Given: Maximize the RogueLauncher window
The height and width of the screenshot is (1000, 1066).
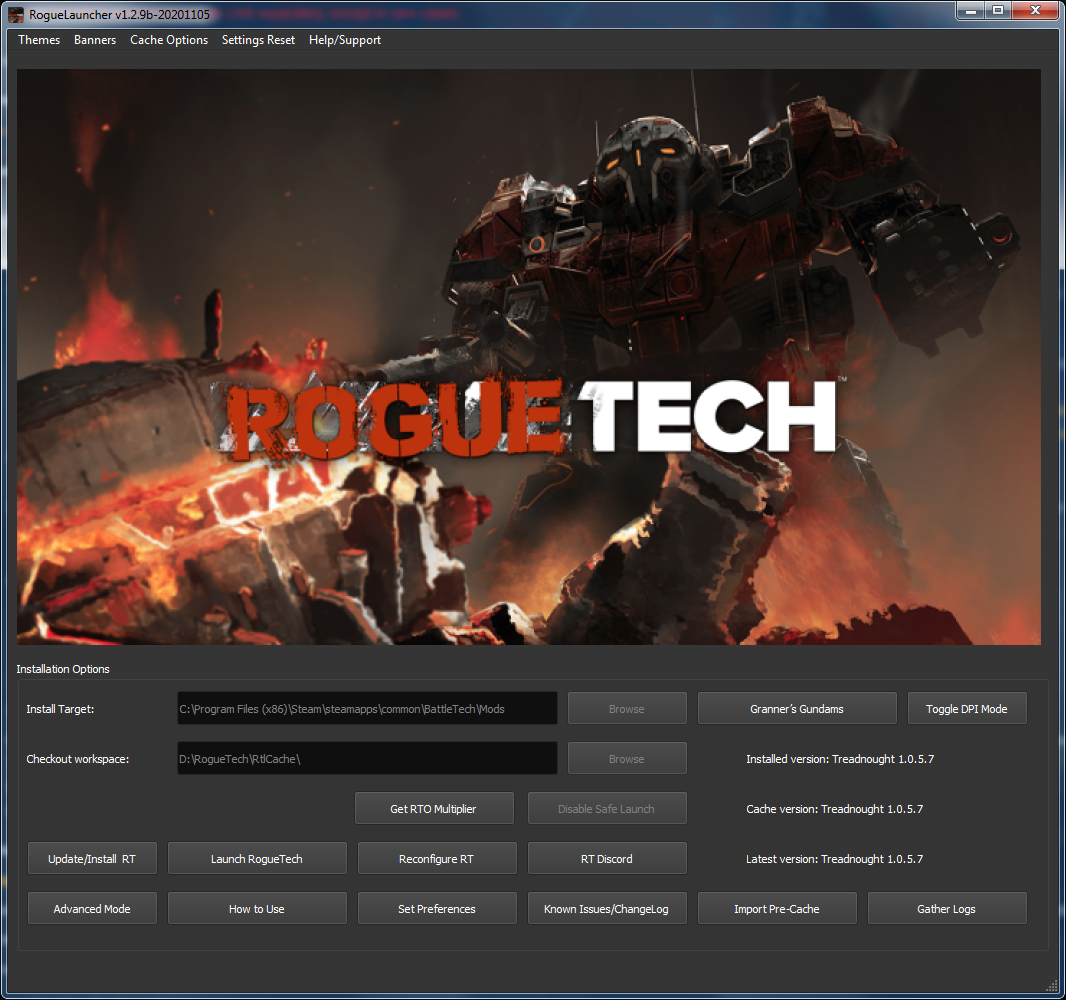Looking at the screenshot, I should 997,10.
